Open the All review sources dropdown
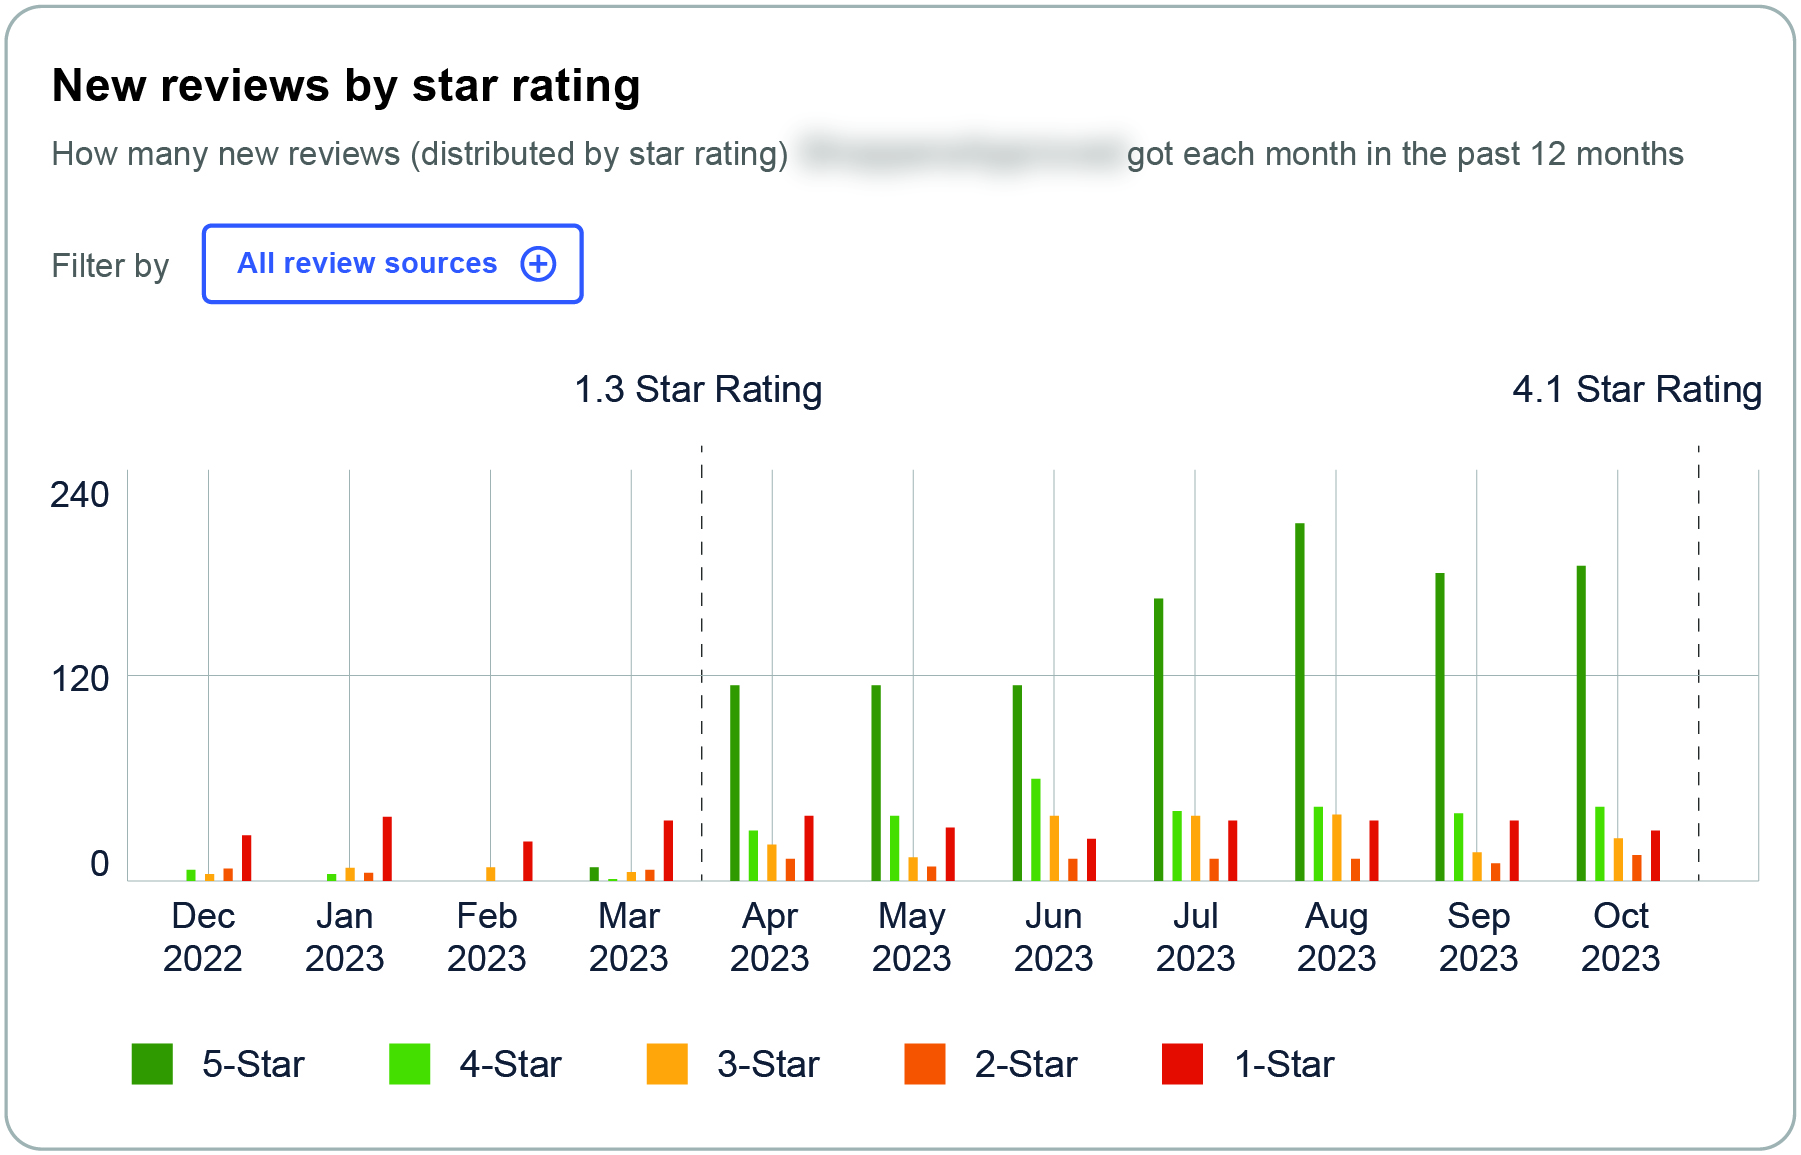This screenshot has width=1801, height=1155. [x=392, y=263]
